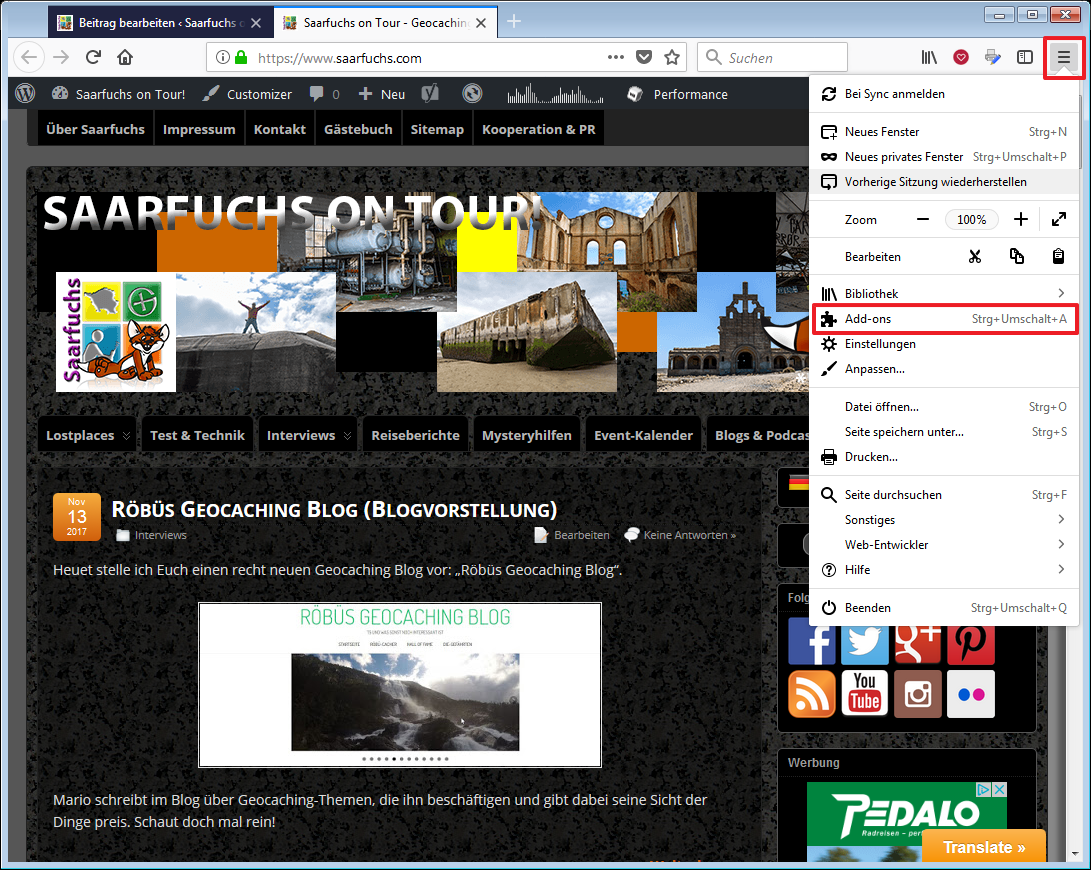Expand the Web-Entwickler submenu
The height and width of the screenshot is (870, 1091).
point(943,545)
